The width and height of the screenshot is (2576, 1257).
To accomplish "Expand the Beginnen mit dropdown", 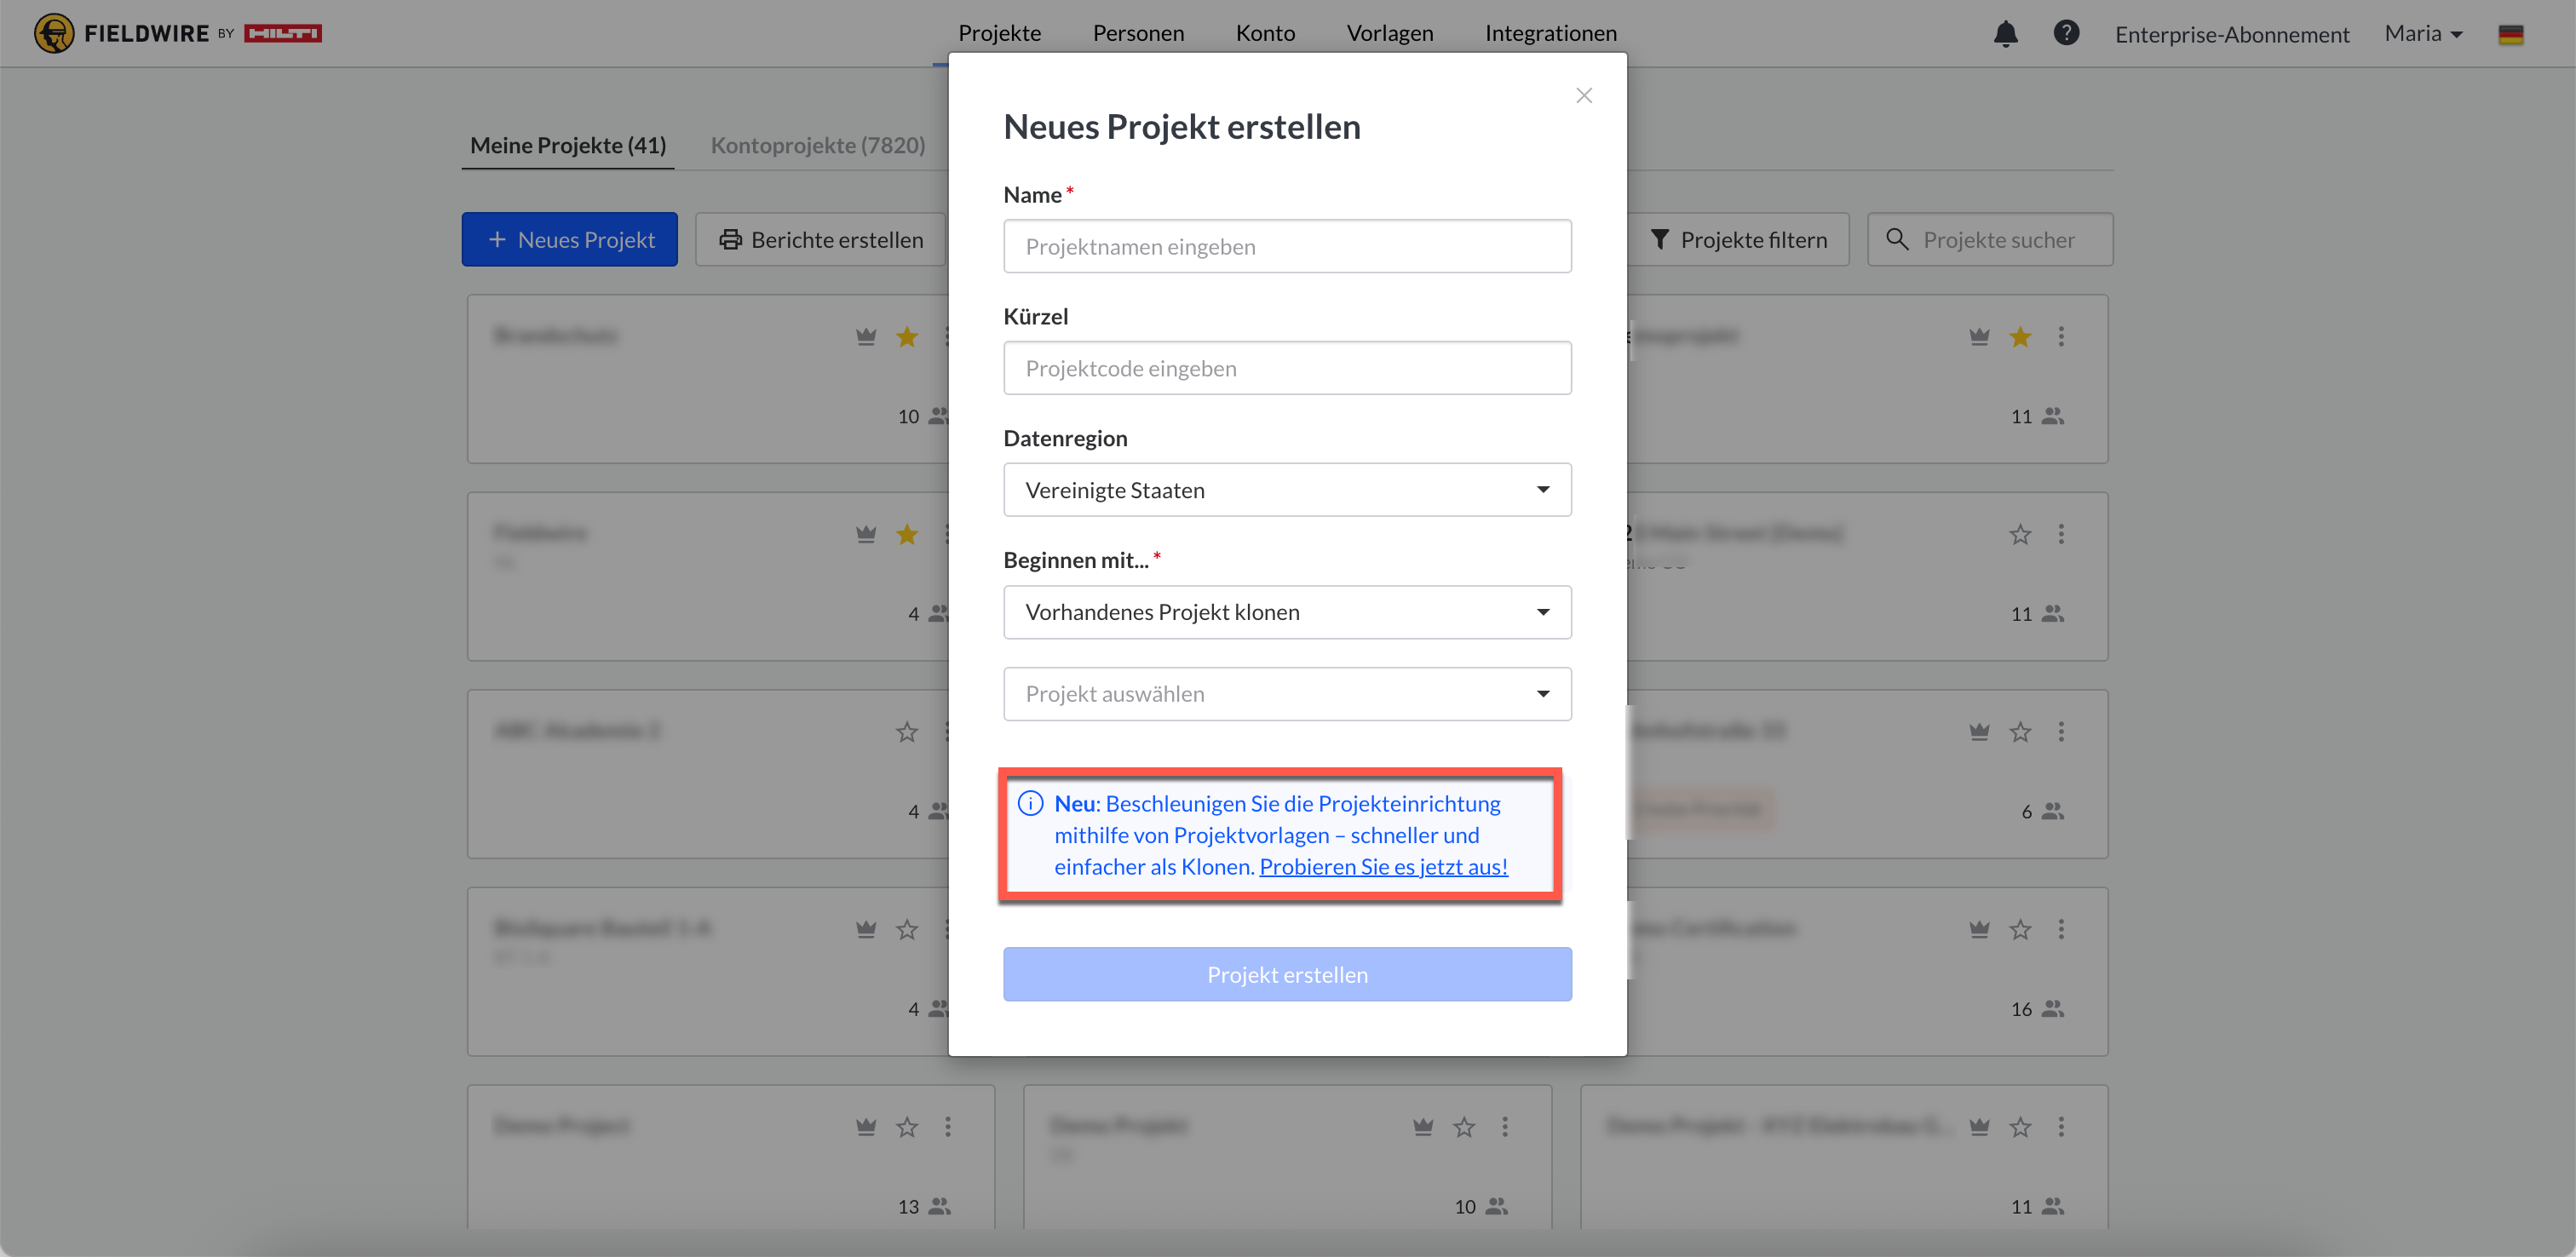I will 1287,612.
